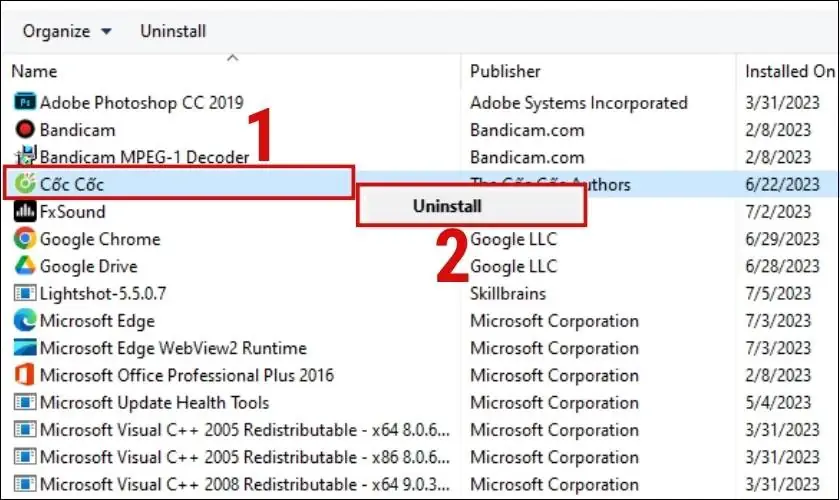This screenshot has height=500, width=840.
Task: Select the Google Chrome entry name
Action: tap(100, 239)
